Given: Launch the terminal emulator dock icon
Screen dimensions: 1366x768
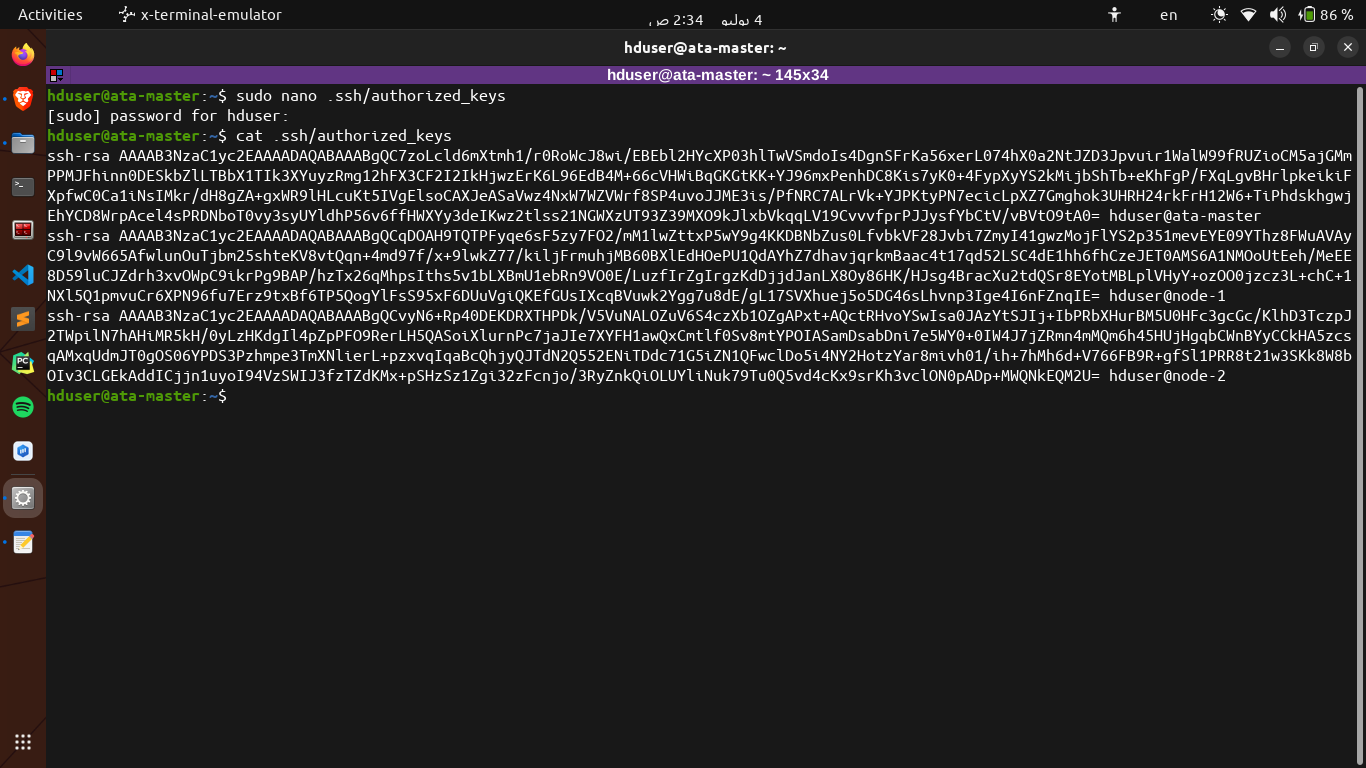Looking at the screenshot, I should pos(22,187).
